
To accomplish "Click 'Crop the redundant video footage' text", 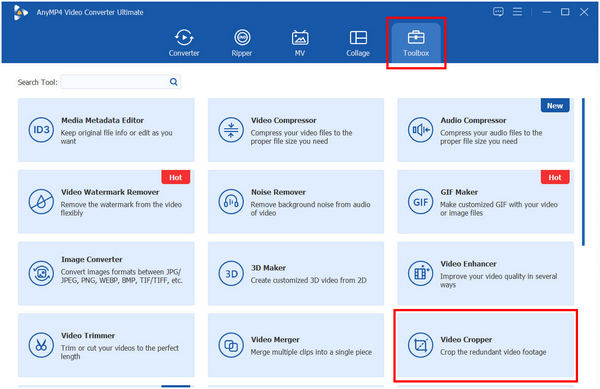I will (x=493, y=352).
